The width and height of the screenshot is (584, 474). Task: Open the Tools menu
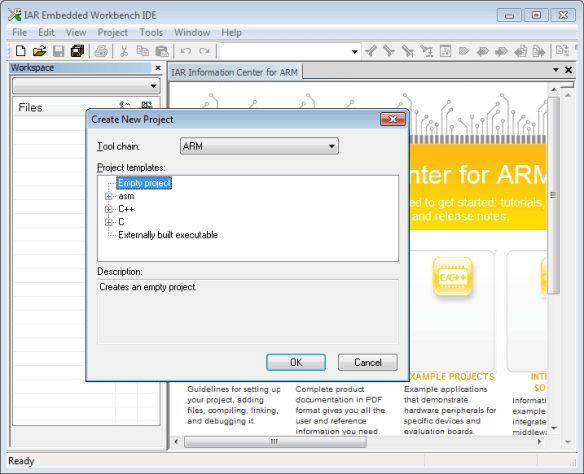click(151, 32)
